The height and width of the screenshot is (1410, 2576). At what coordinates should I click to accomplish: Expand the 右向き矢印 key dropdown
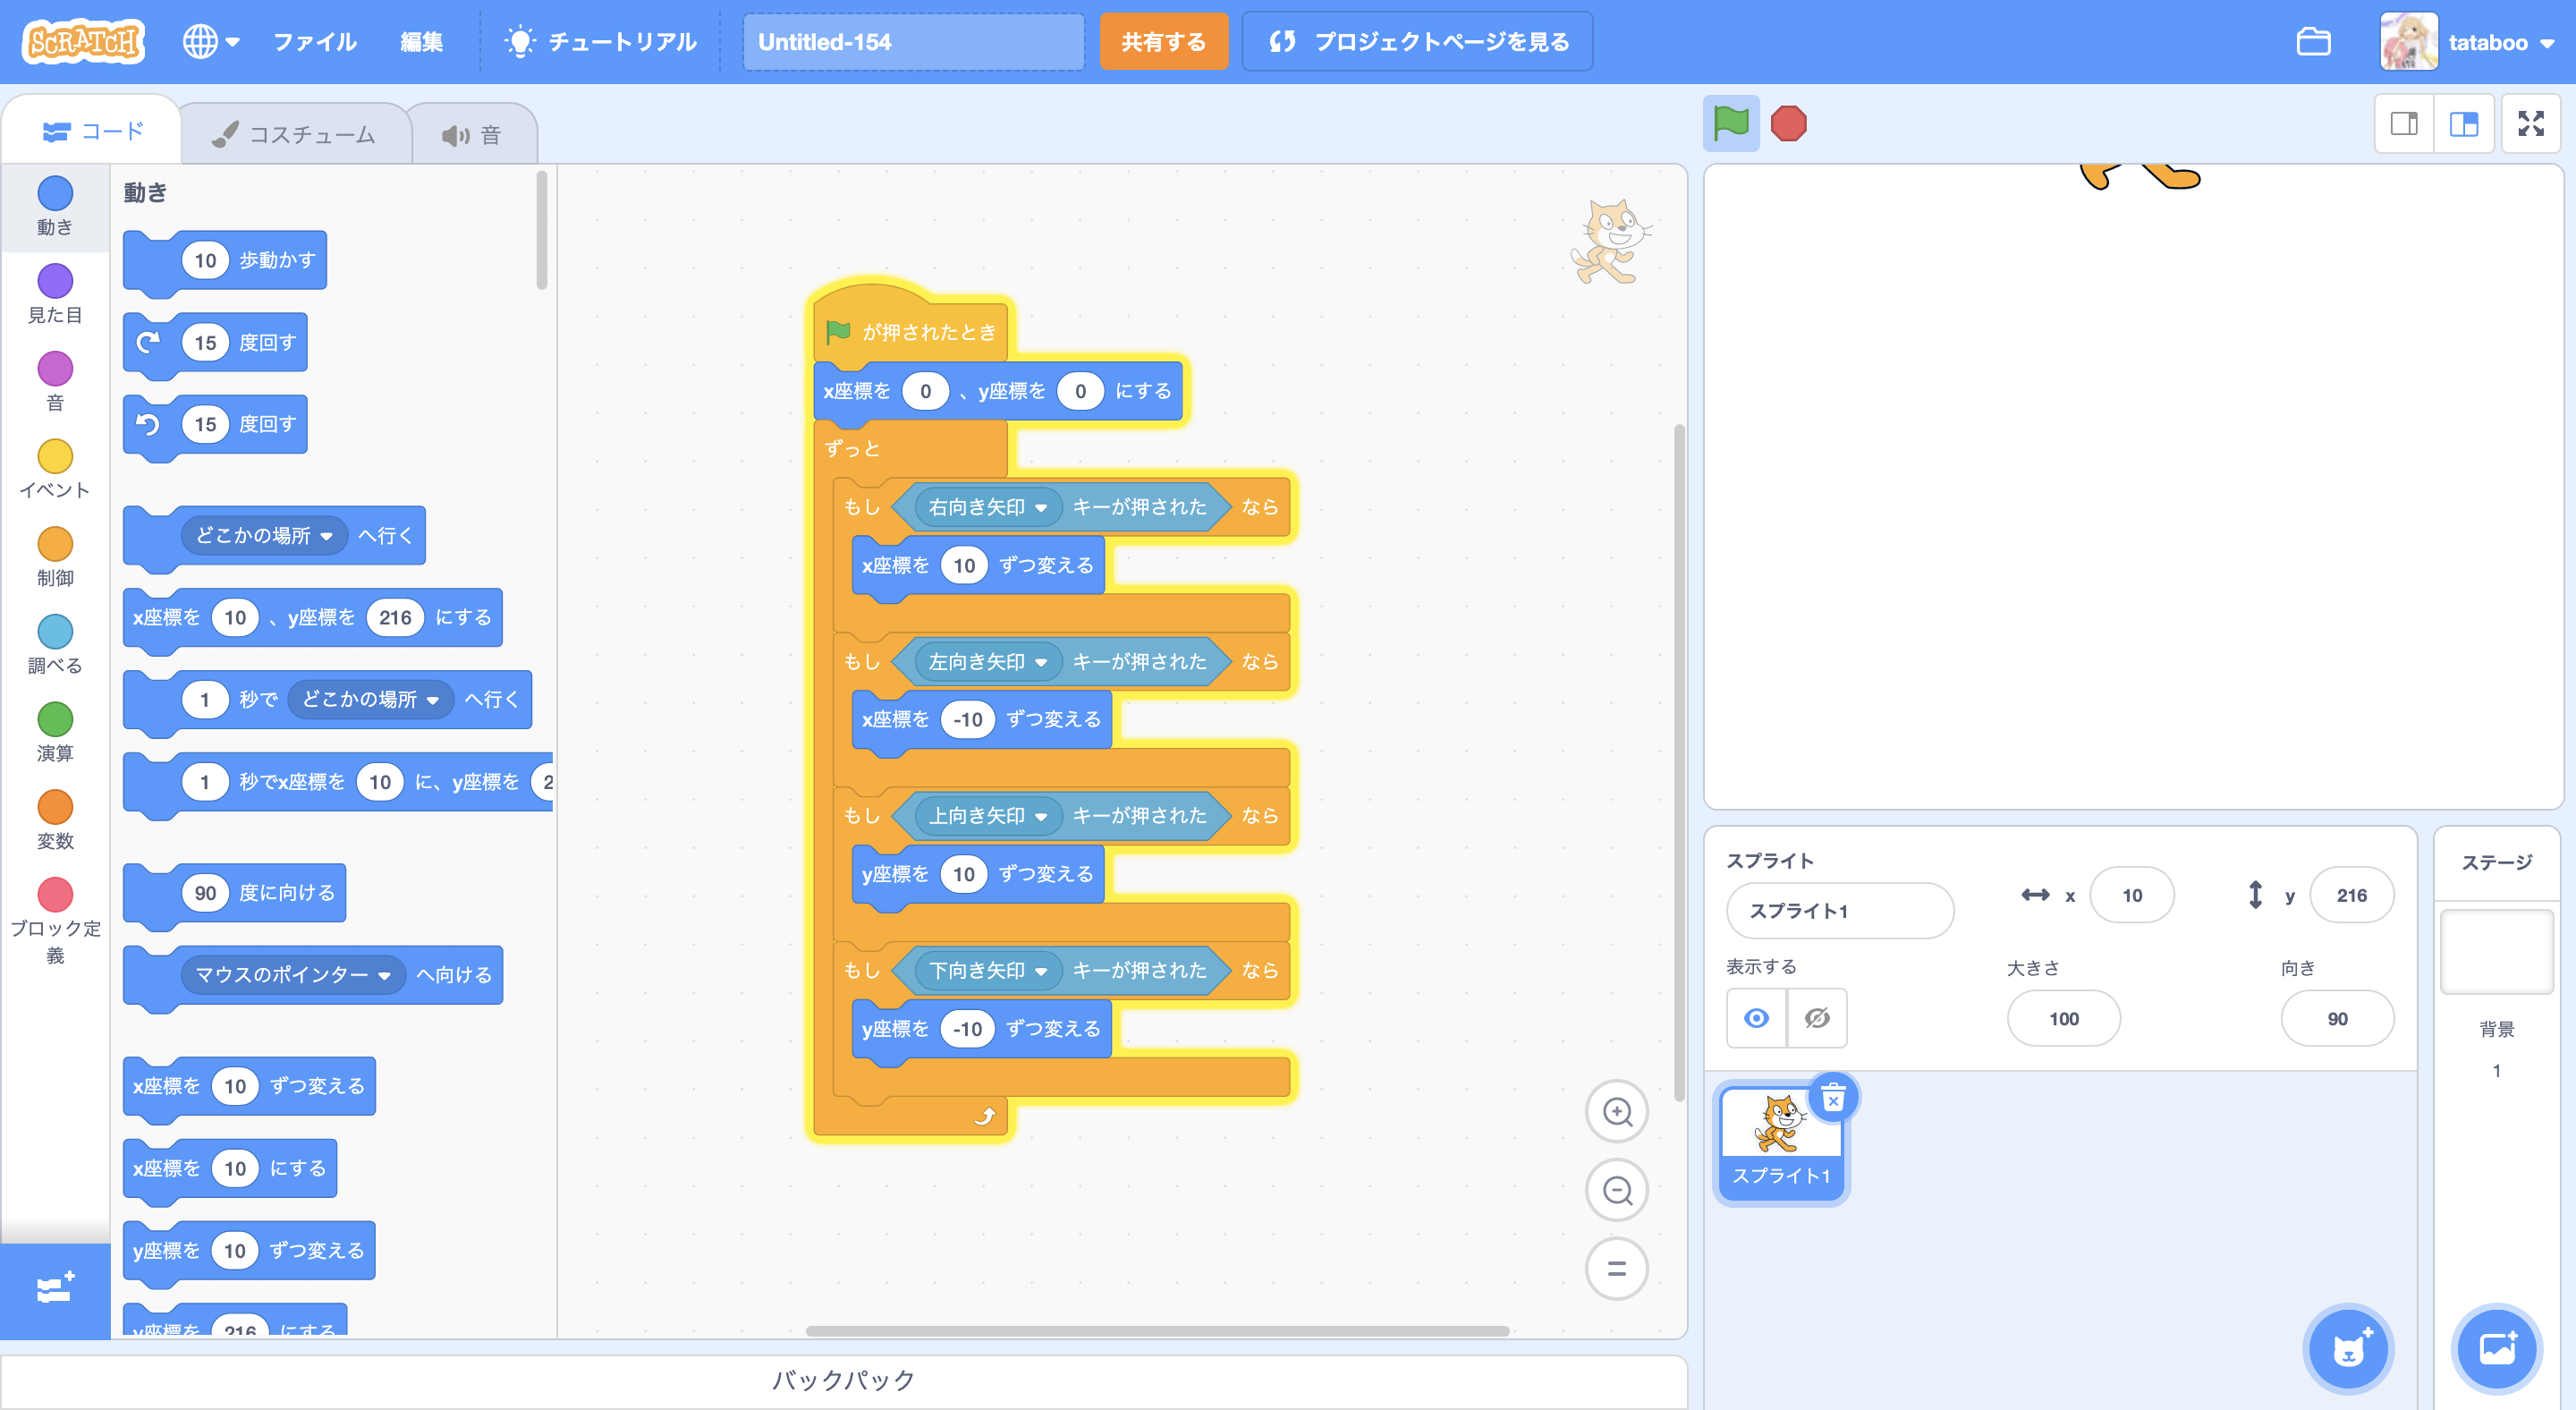pos(1041,508)
